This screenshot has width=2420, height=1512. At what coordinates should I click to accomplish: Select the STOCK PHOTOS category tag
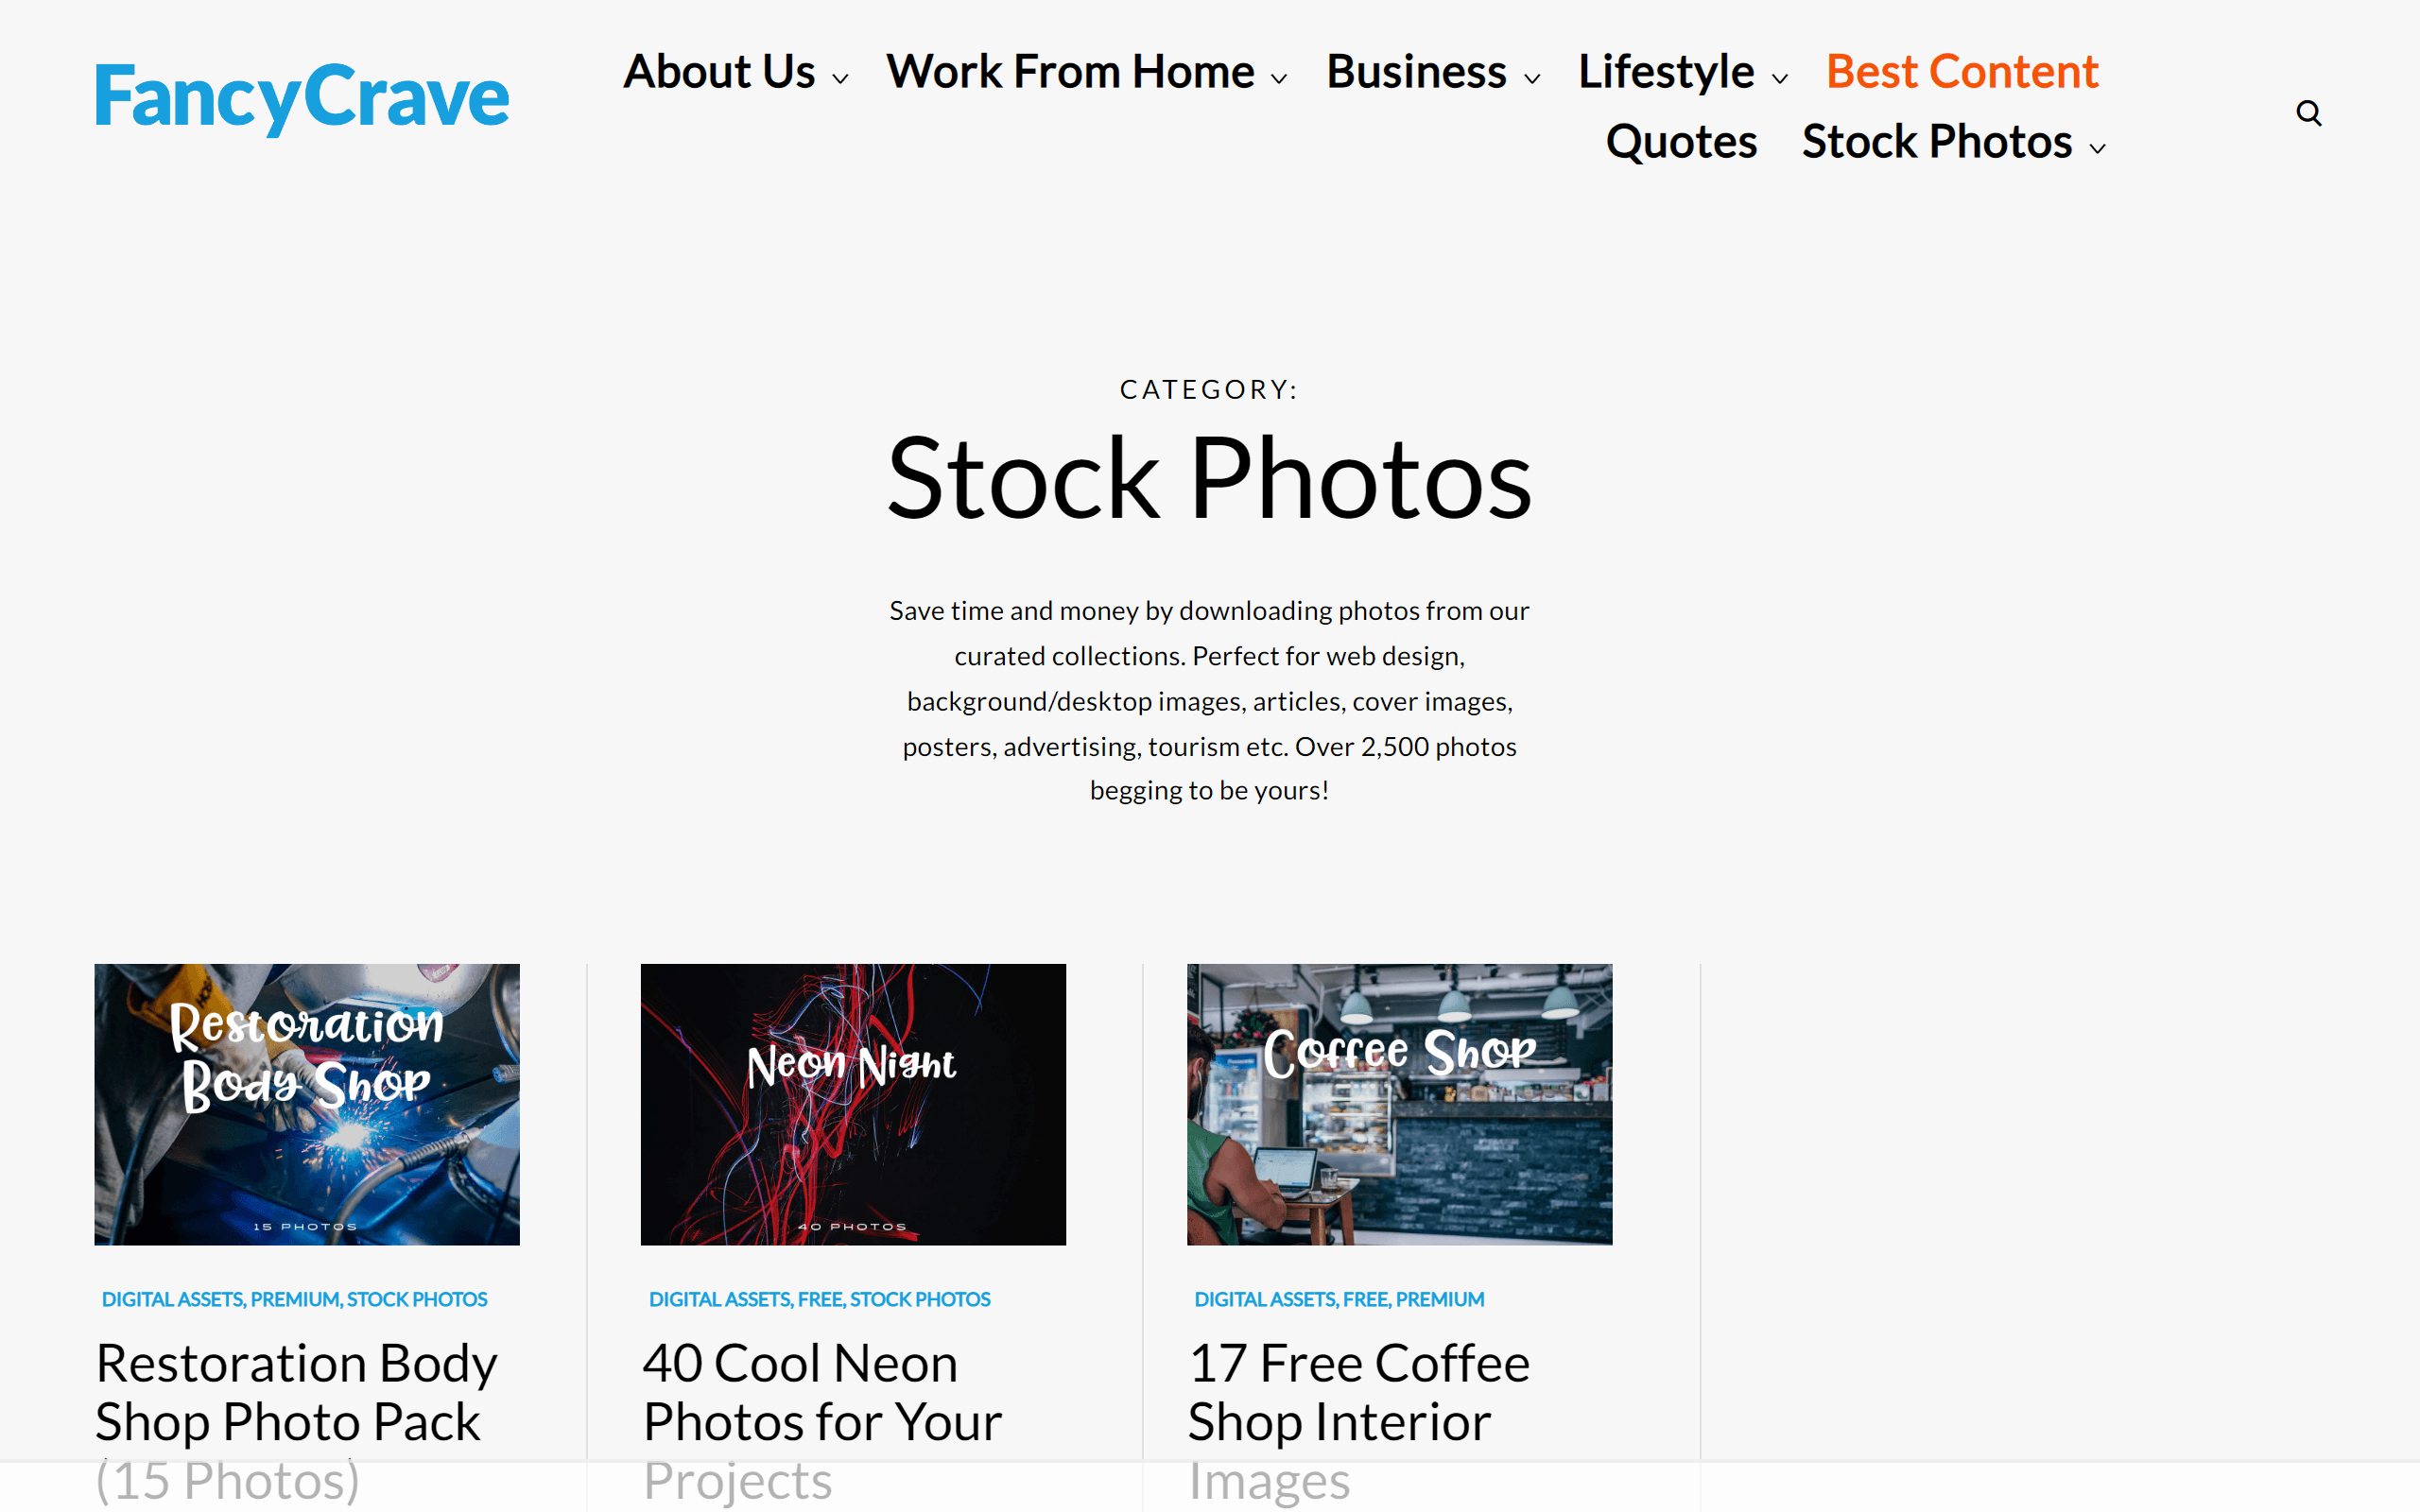pyautogui.click(x=416, y=1297)
